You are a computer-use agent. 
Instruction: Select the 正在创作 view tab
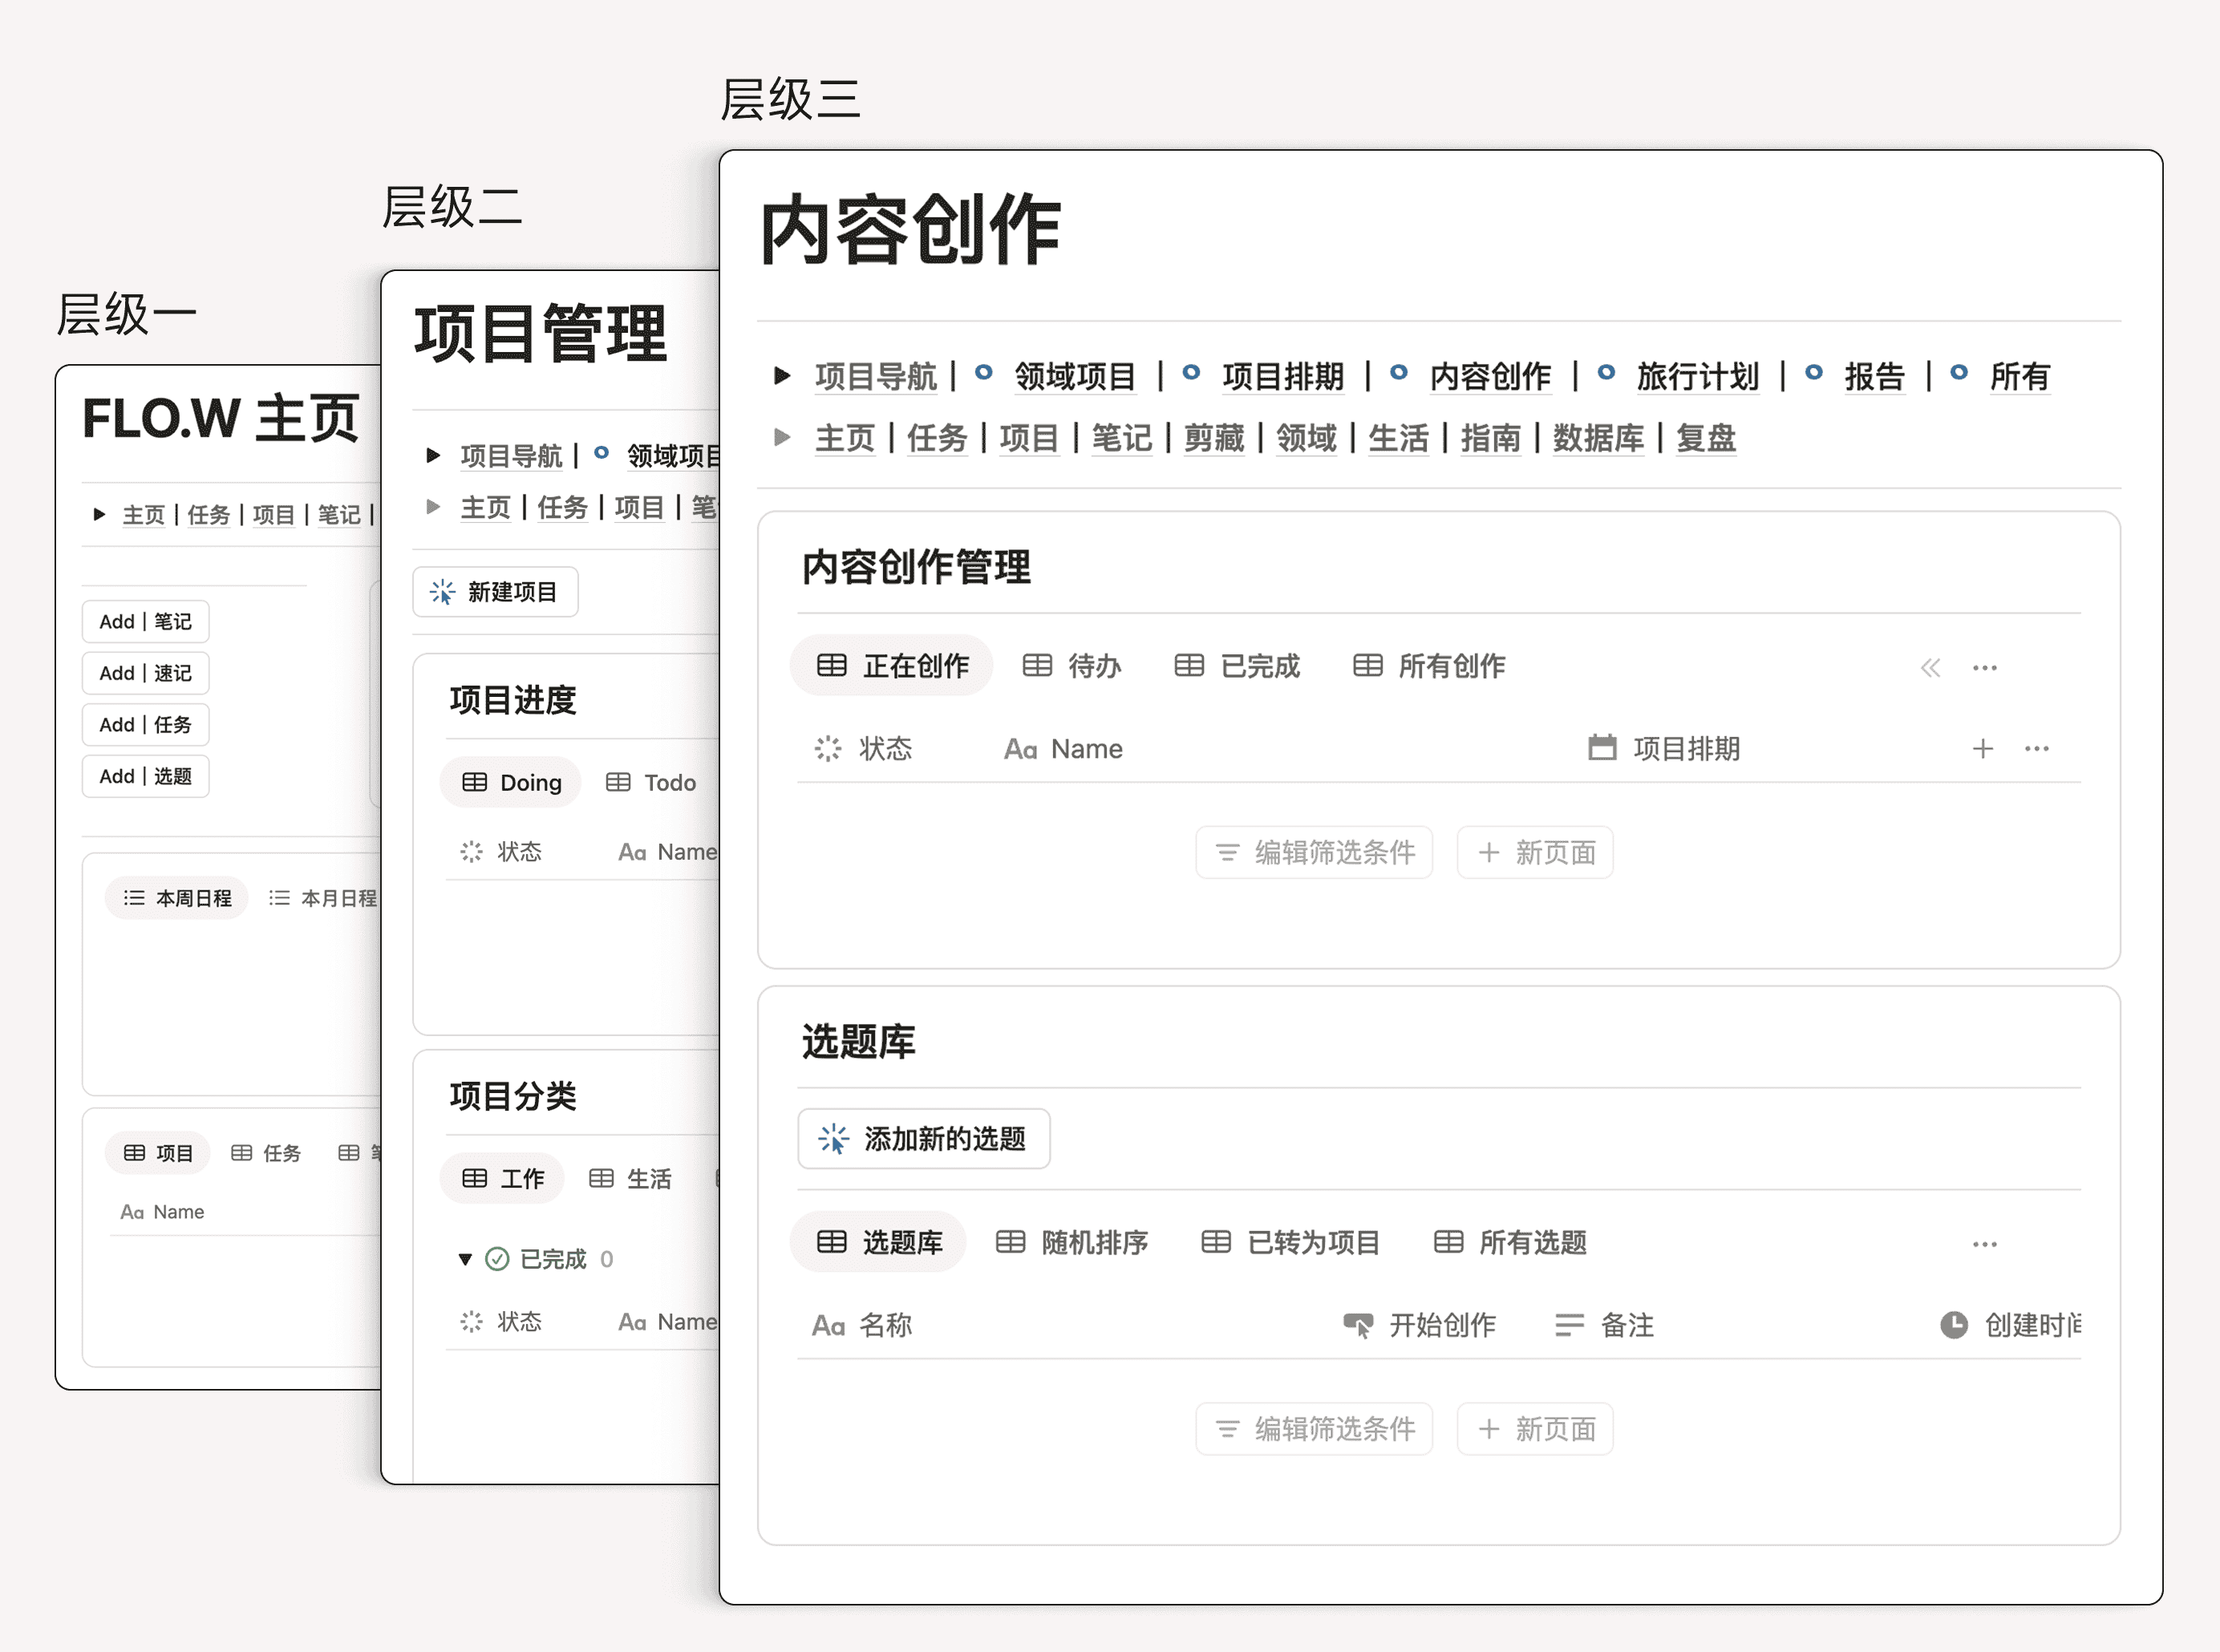pyautogui.click(x=892, y=665)
